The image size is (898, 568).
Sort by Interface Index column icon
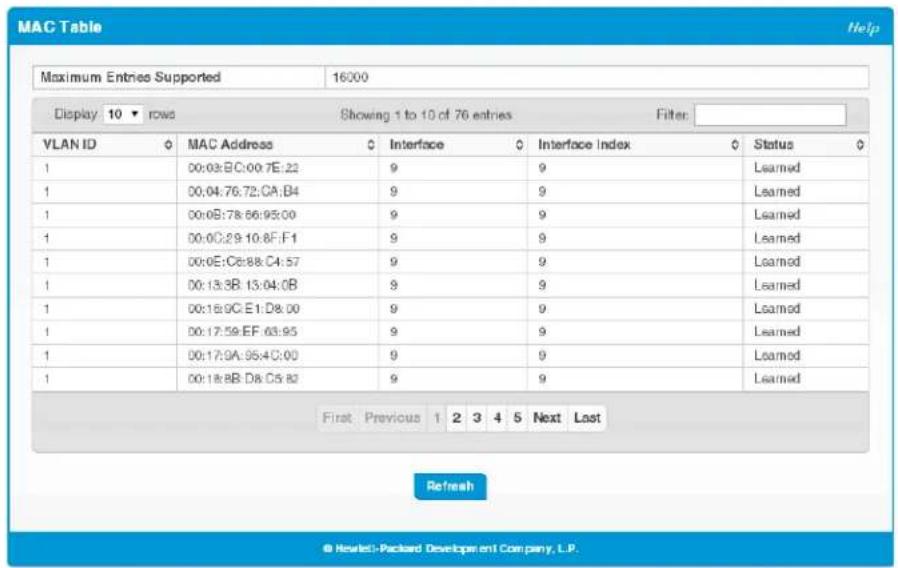735,145
